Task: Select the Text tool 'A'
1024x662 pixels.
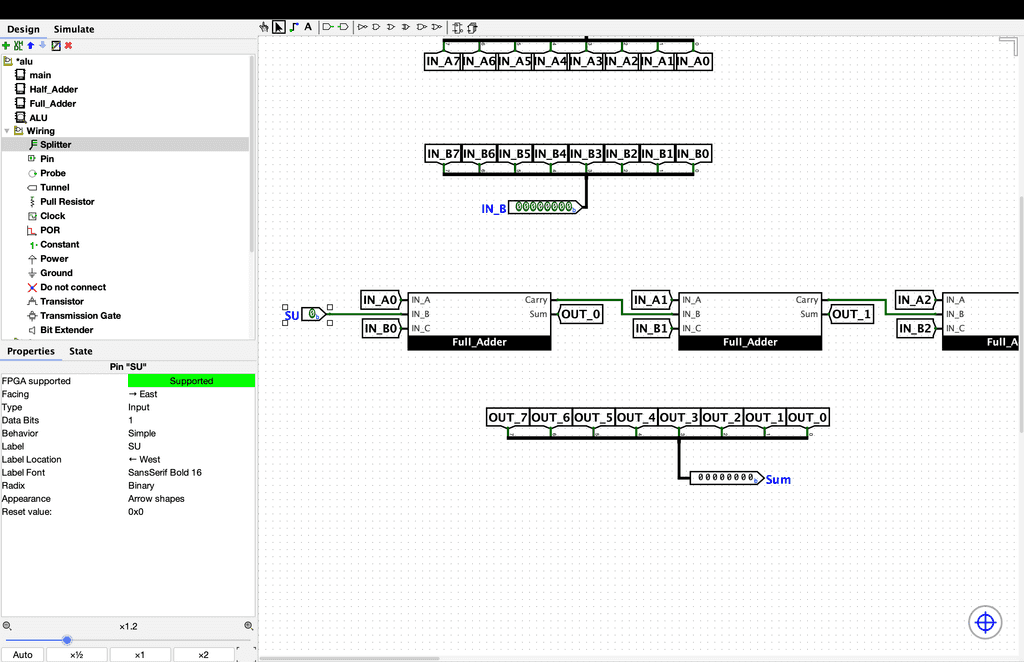Action: 308,27
